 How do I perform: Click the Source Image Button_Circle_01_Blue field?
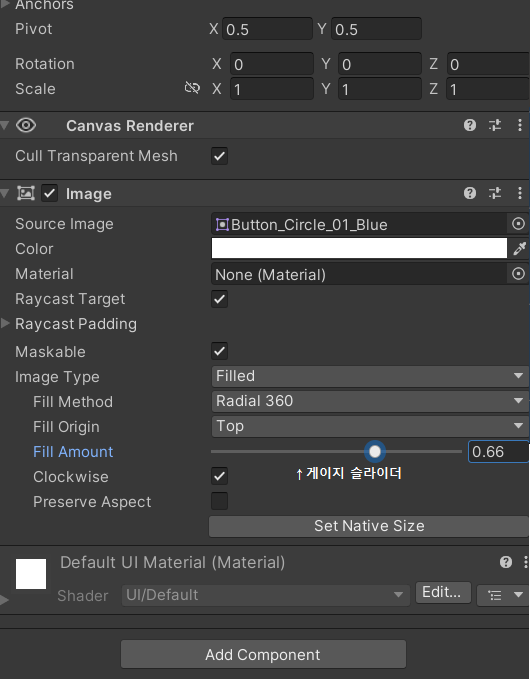pos(359,224)
